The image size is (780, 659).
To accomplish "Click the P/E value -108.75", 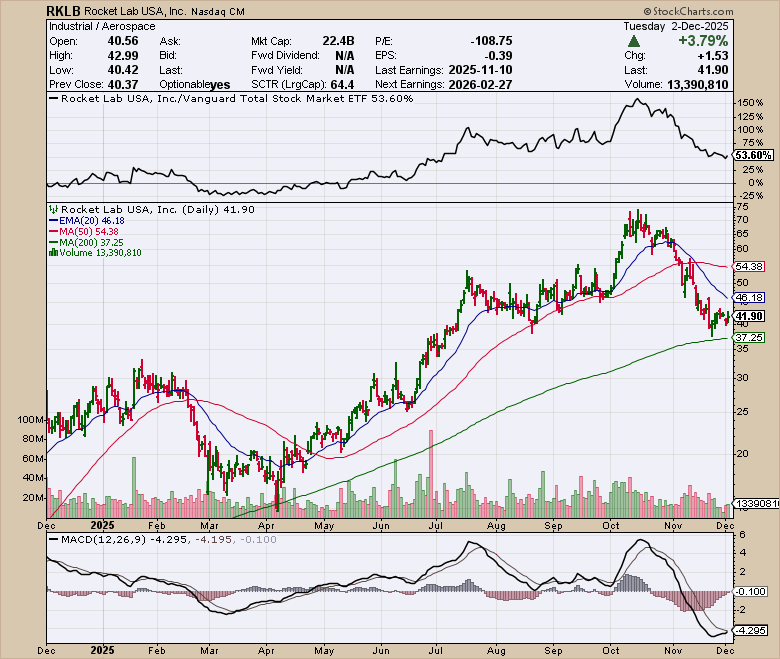I will [x=491, y=41].
